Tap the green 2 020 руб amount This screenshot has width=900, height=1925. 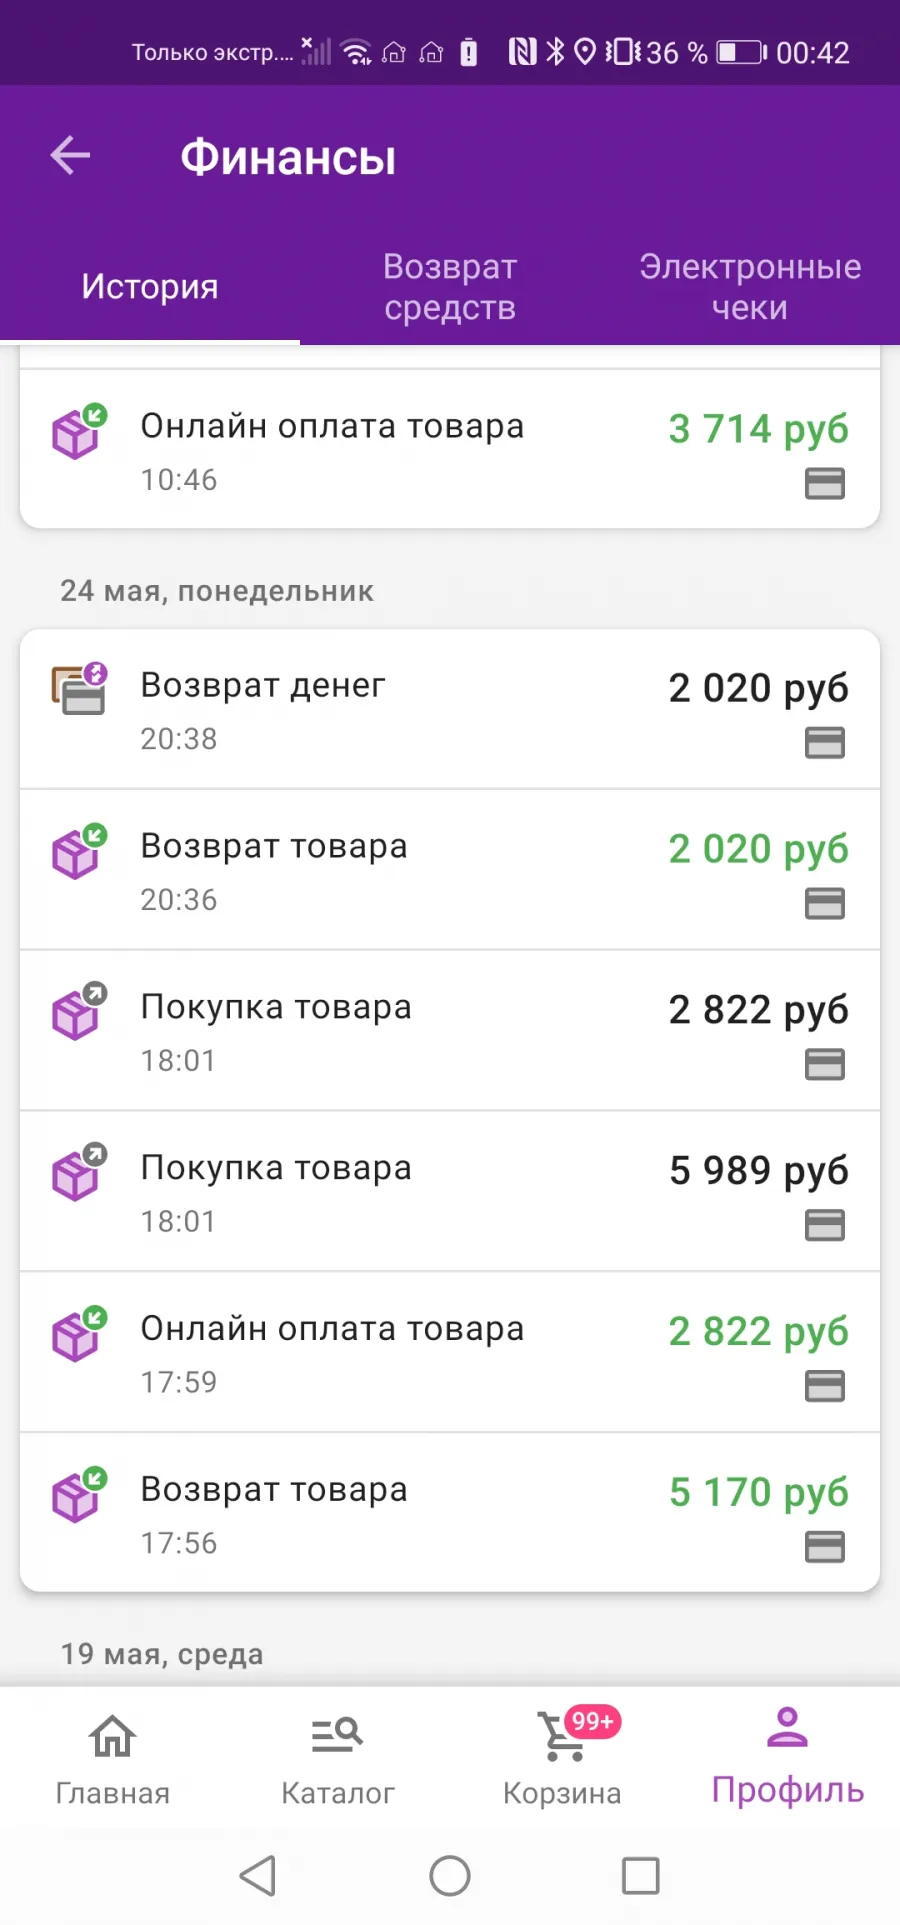[758, 849]
